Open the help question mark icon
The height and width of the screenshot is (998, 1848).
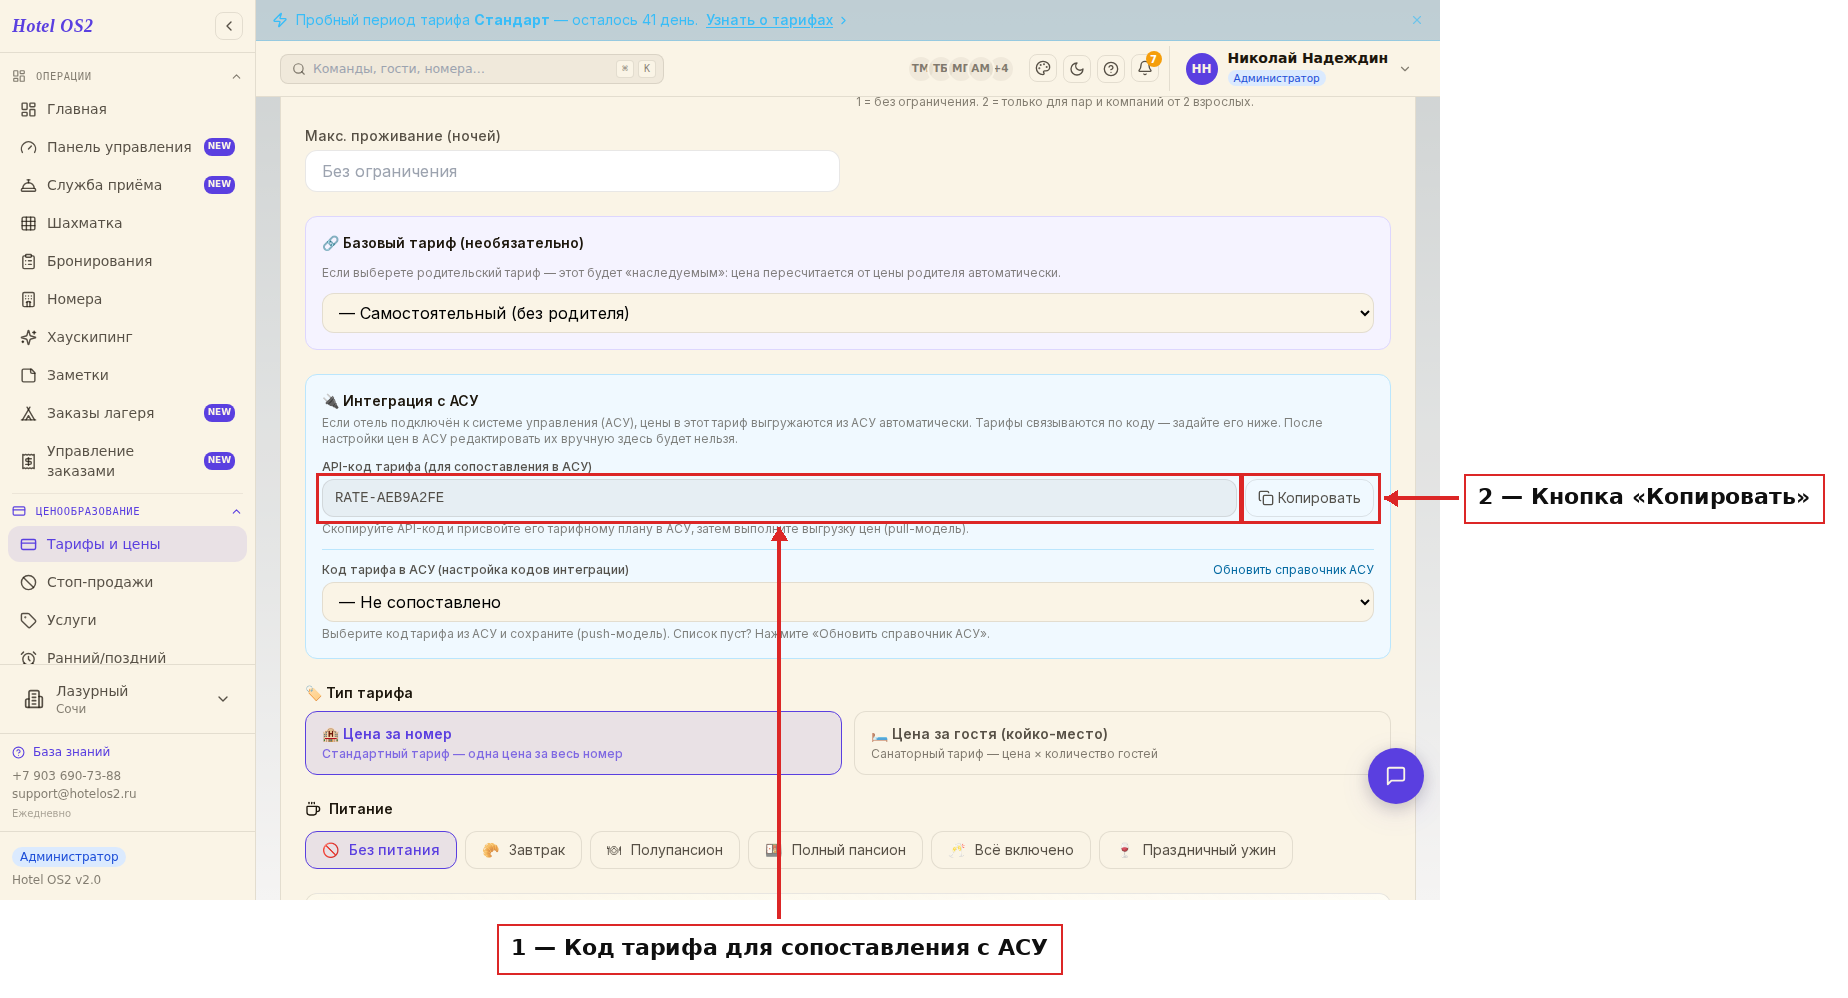pyautogui.click(x=1111, y=69)
